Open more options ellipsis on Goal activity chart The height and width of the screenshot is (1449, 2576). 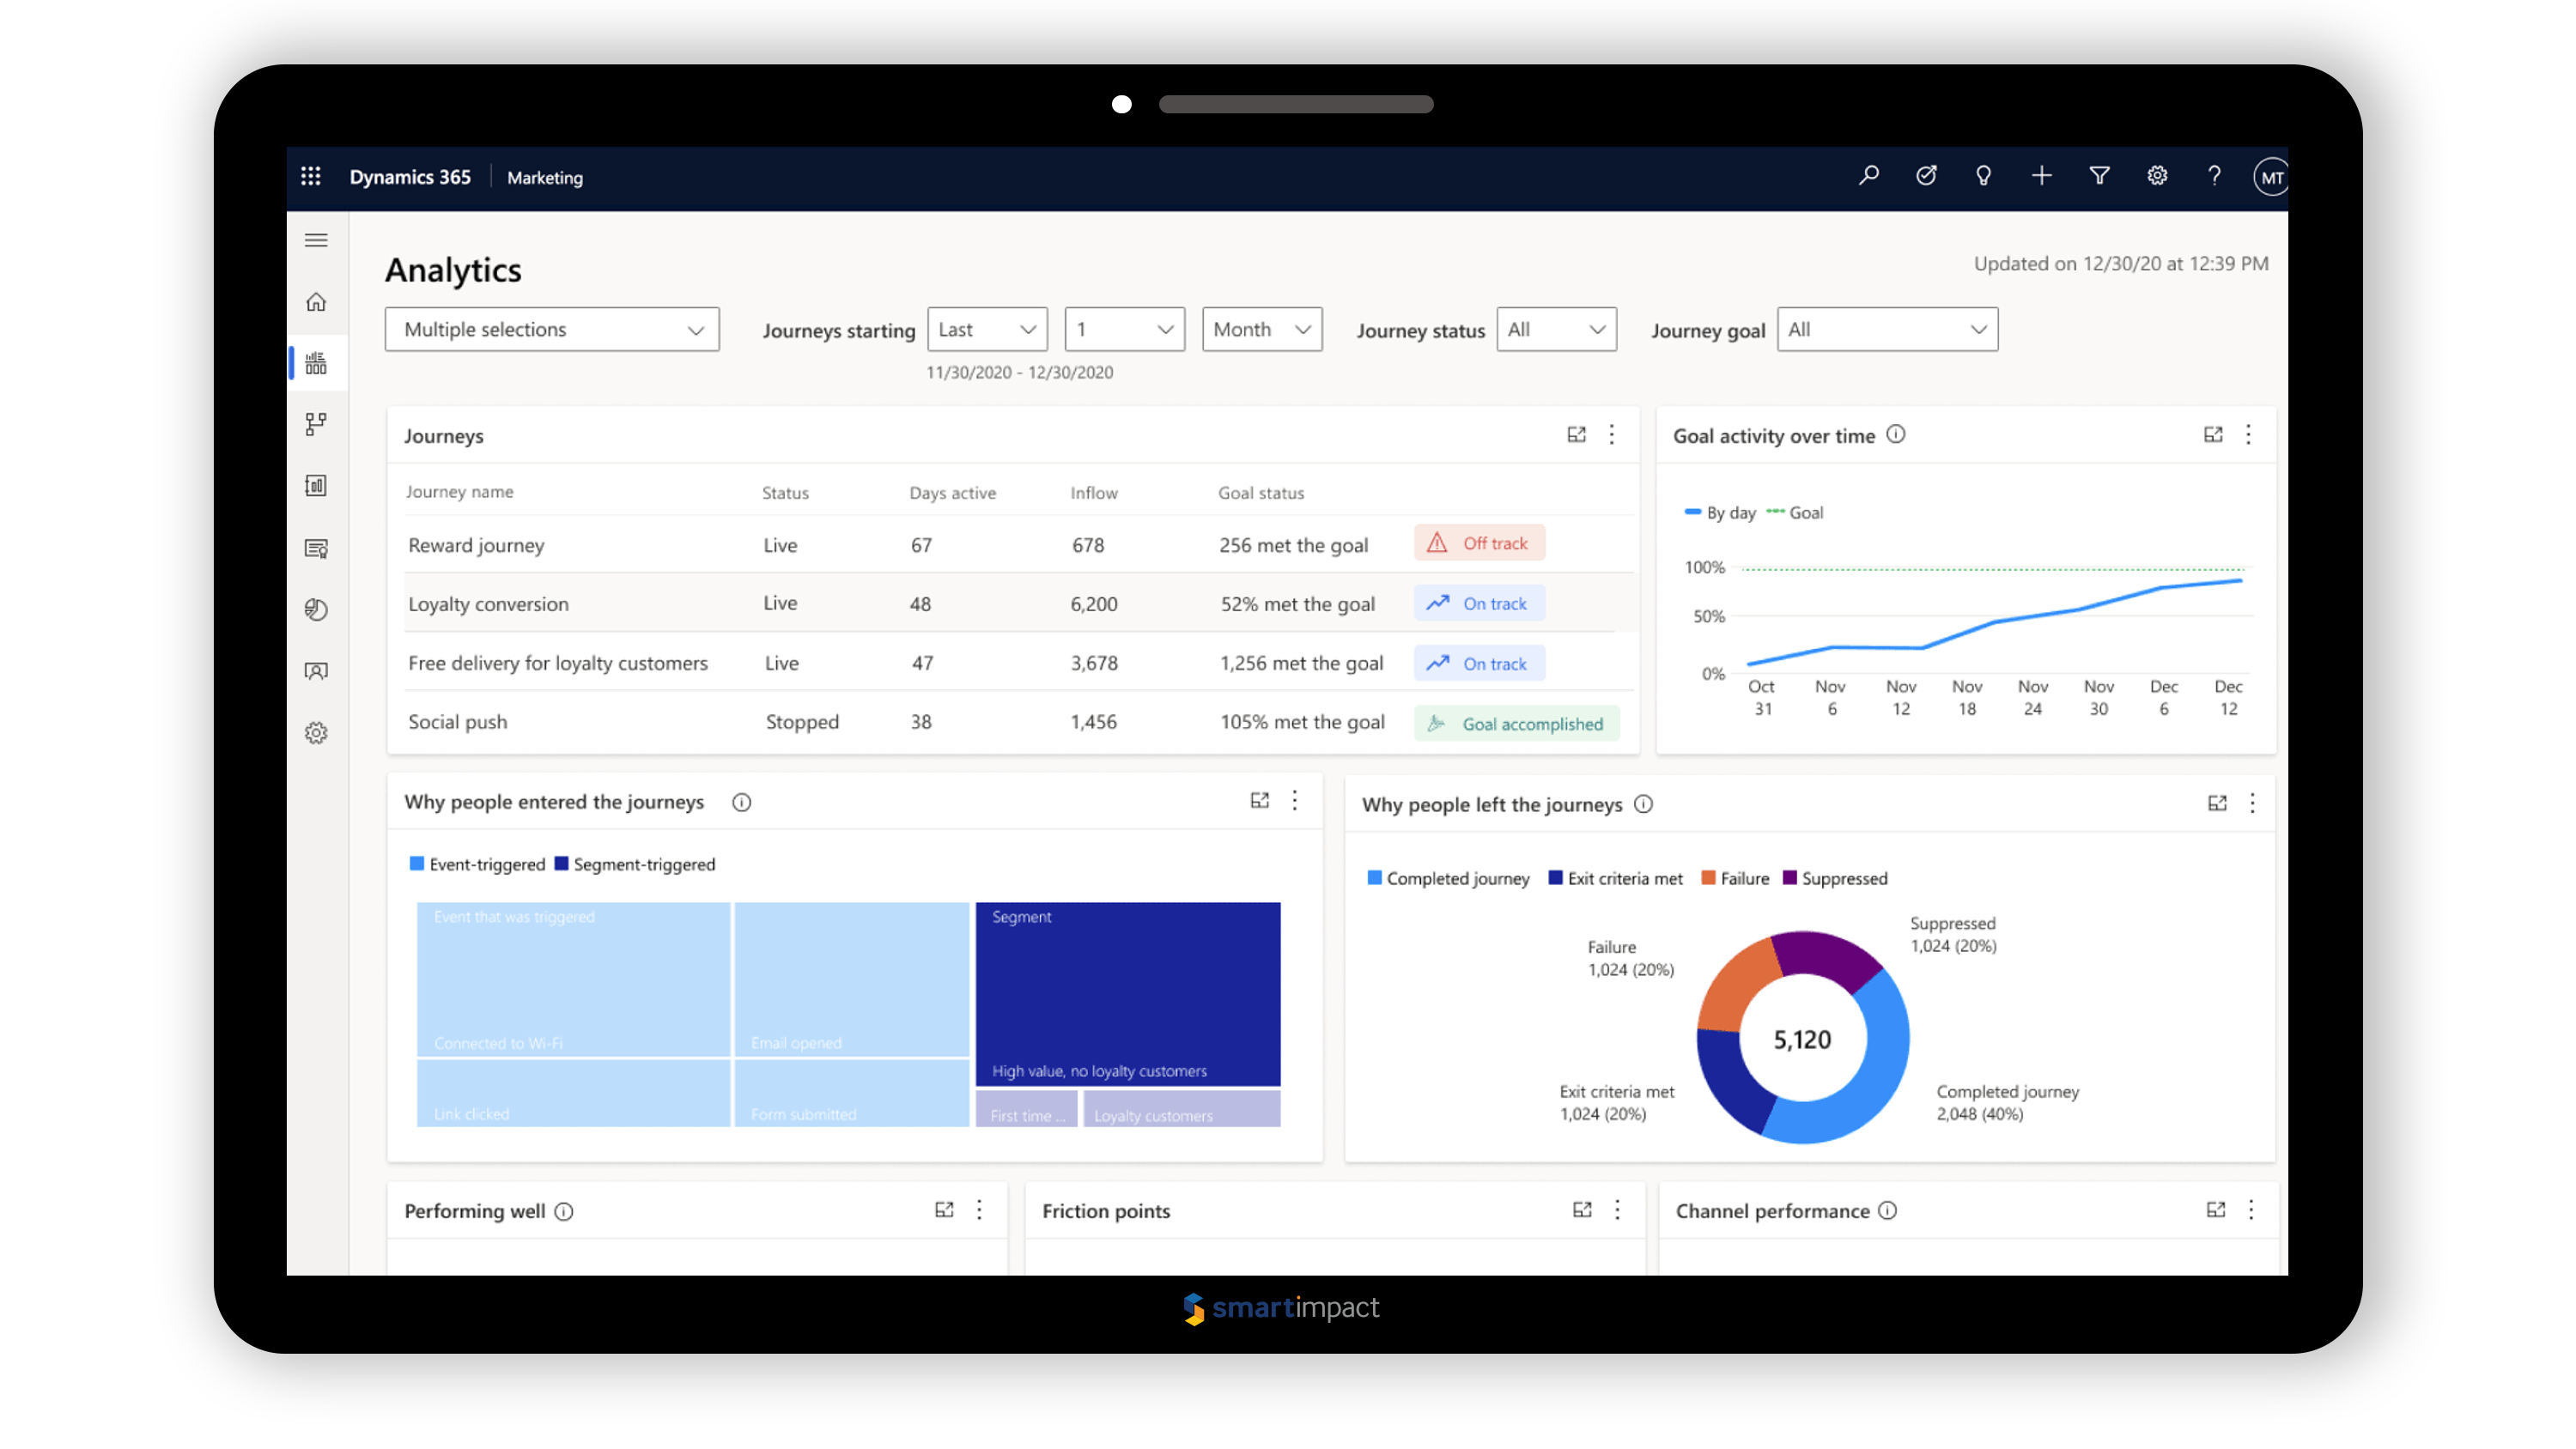(2249, 435)
